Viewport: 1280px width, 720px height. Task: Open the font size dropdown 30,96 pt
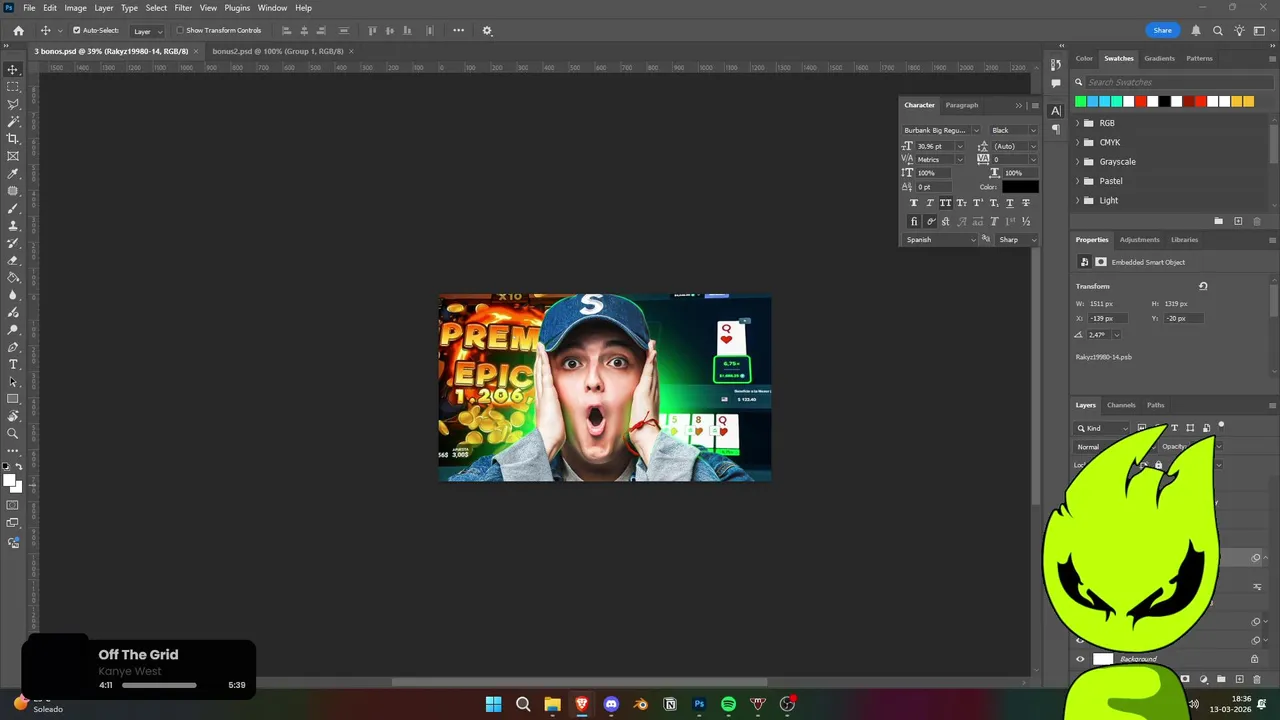tap(960, 146)
